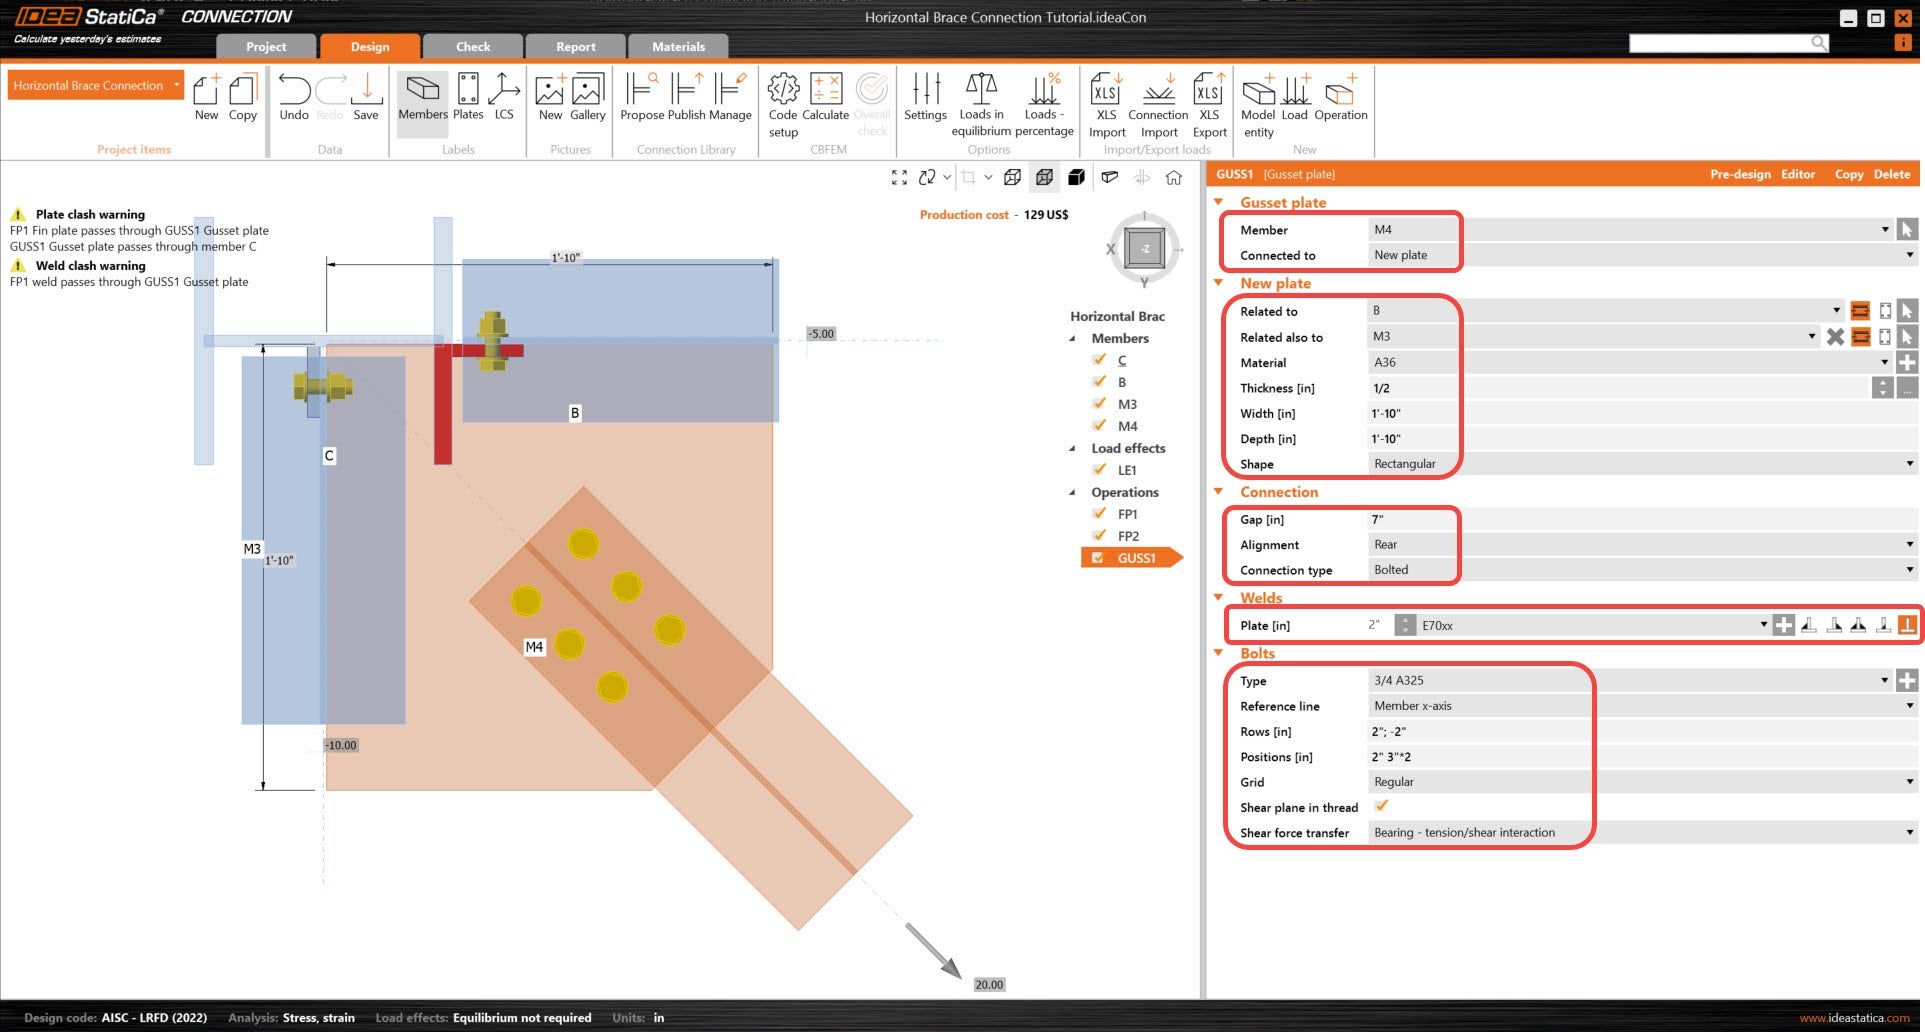Click the Pre-design button

1739,174
